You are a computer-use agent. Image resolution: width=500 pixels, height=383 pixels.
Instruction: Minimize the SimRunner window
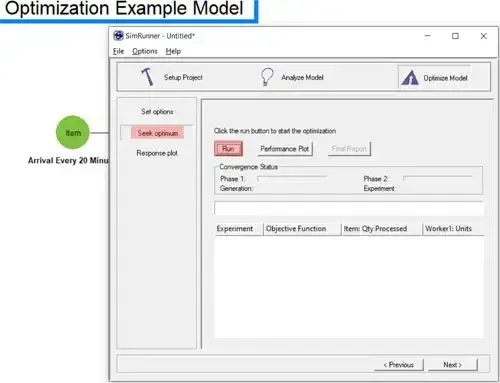click(428, 36)
